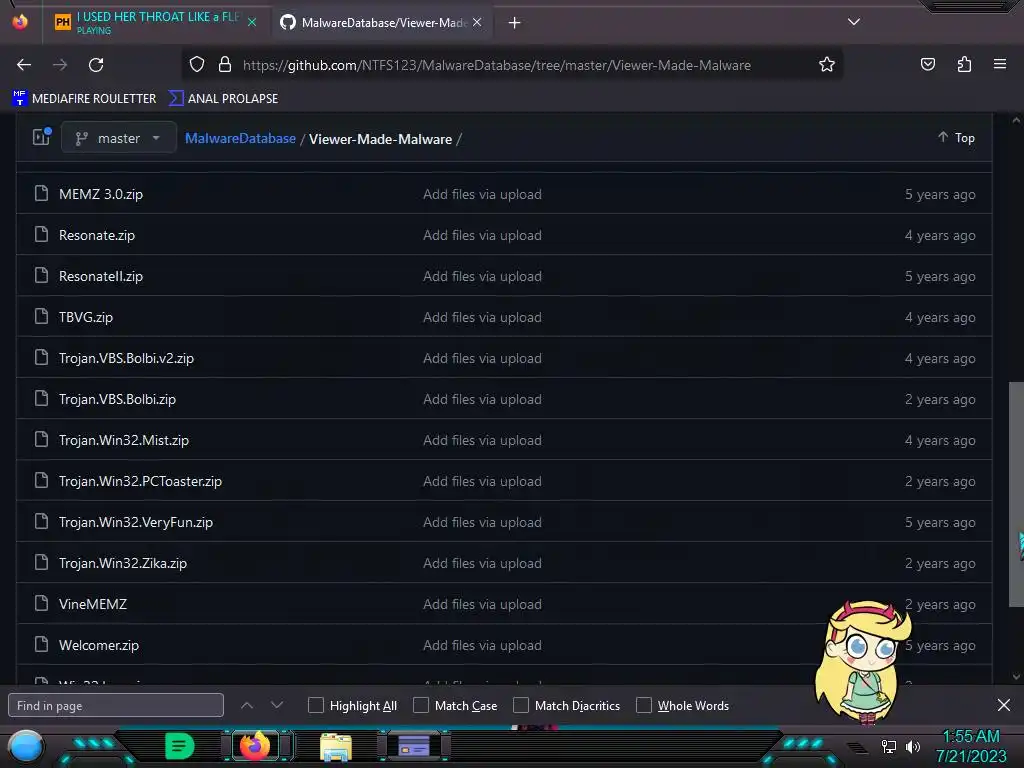Open Resonate.zip file

tap(97, 235)
